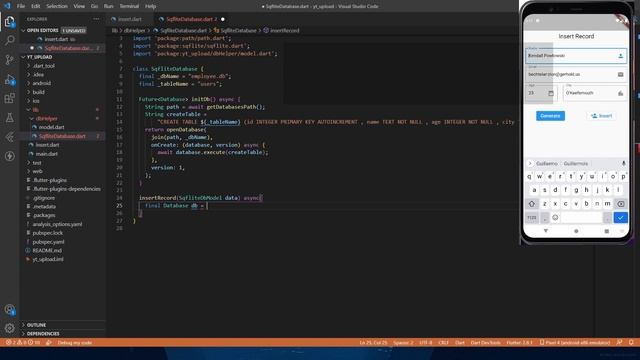Open the Source Control view icon
Viewport: 640px width, 360px height.
tap(9, 60)
